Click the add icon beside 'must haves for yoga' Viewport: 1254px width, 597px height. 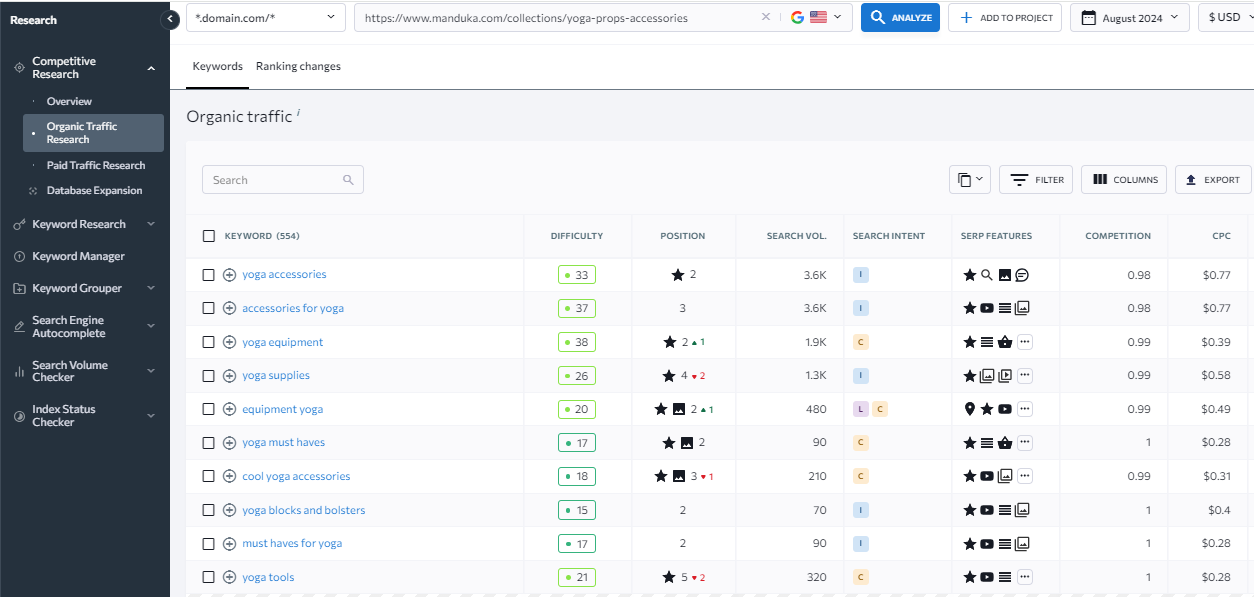coord(229,544)
